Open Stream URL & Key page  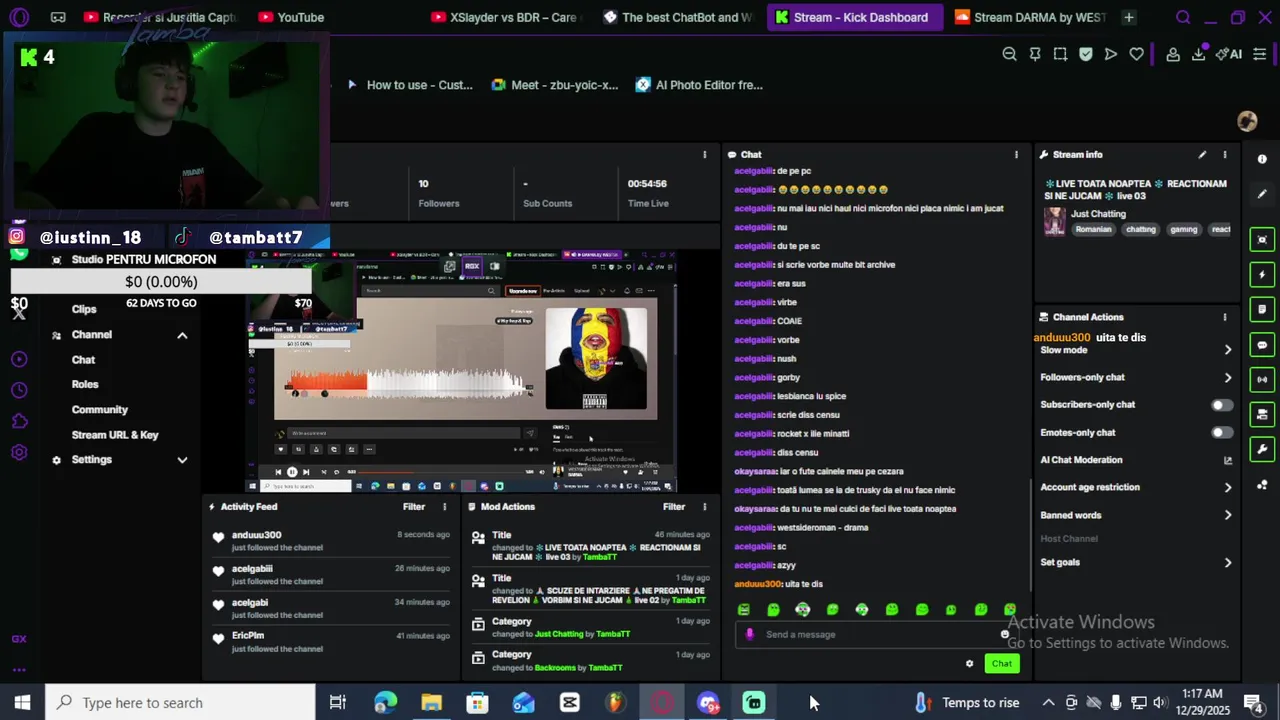tap(115, 435)
